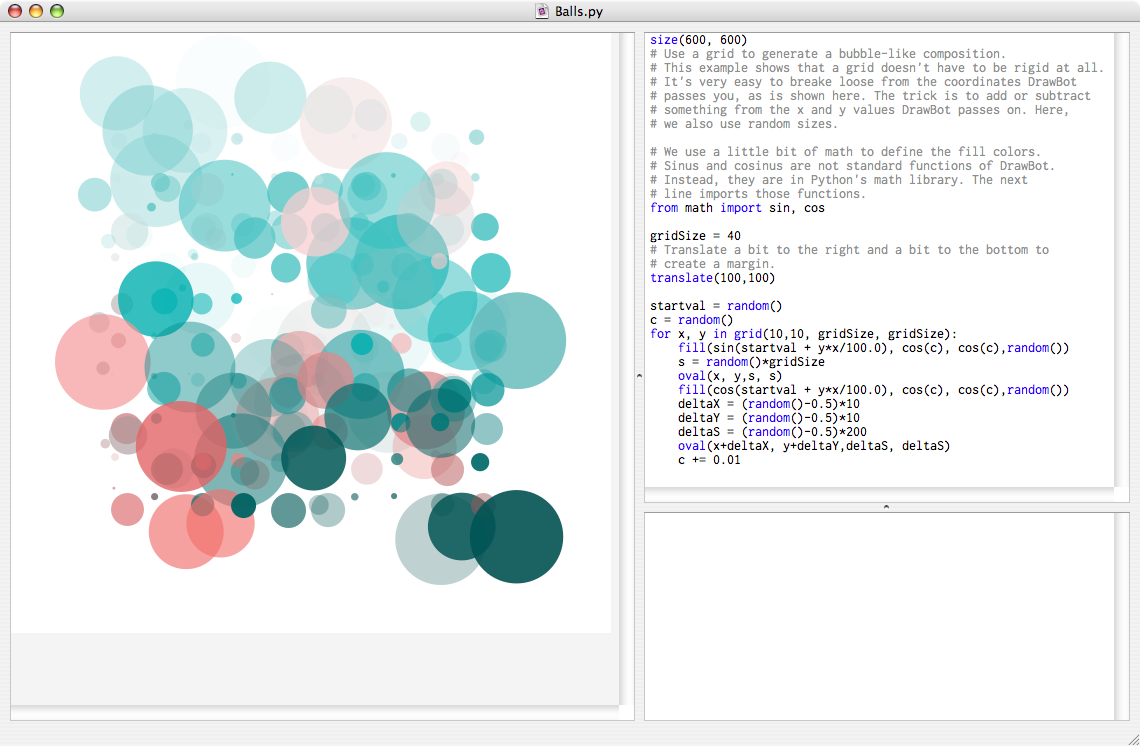1140x746 pixels.
Task: Place cursor at the 'c += 0.01' line
Action: (x=709, y=460)
